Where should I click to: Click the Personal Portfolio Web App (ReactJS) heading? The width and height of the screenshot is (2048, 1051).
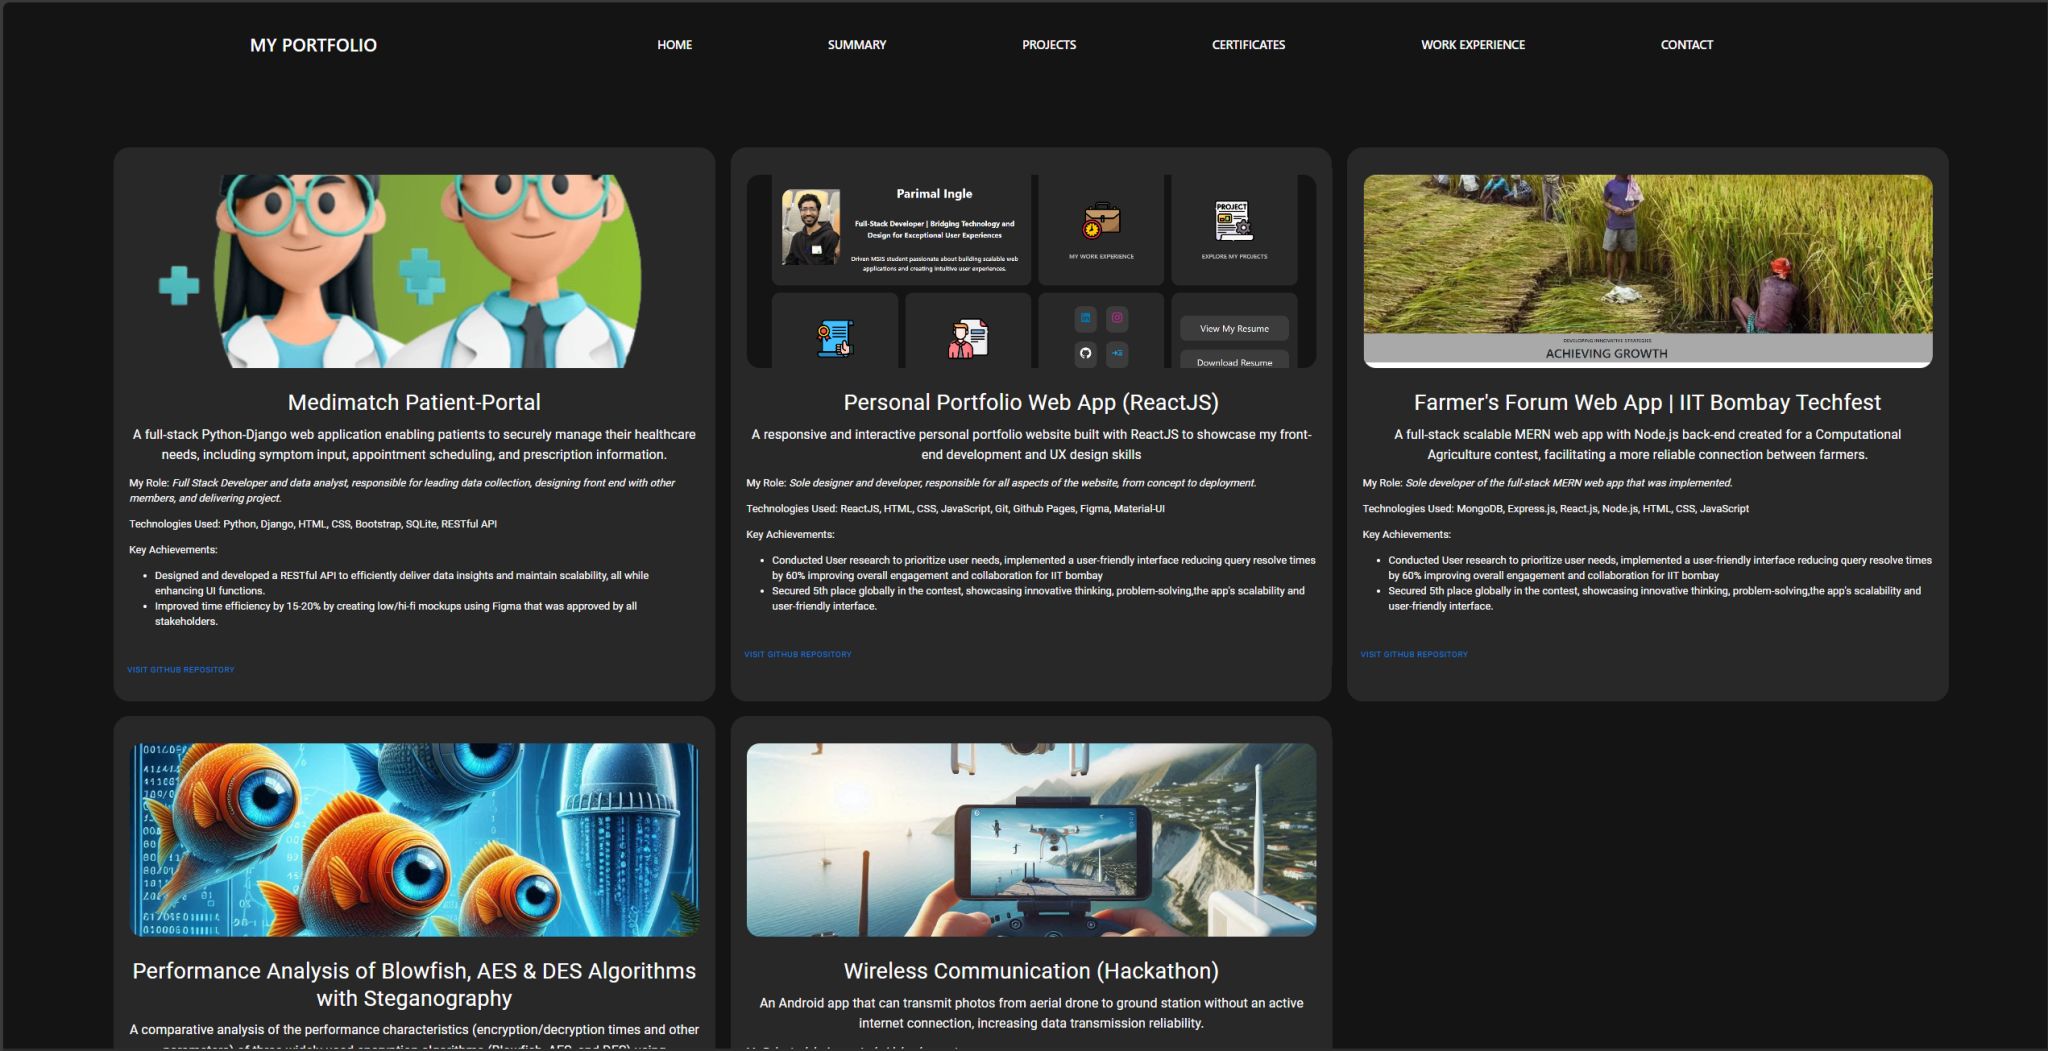[x=1031, y=402]
